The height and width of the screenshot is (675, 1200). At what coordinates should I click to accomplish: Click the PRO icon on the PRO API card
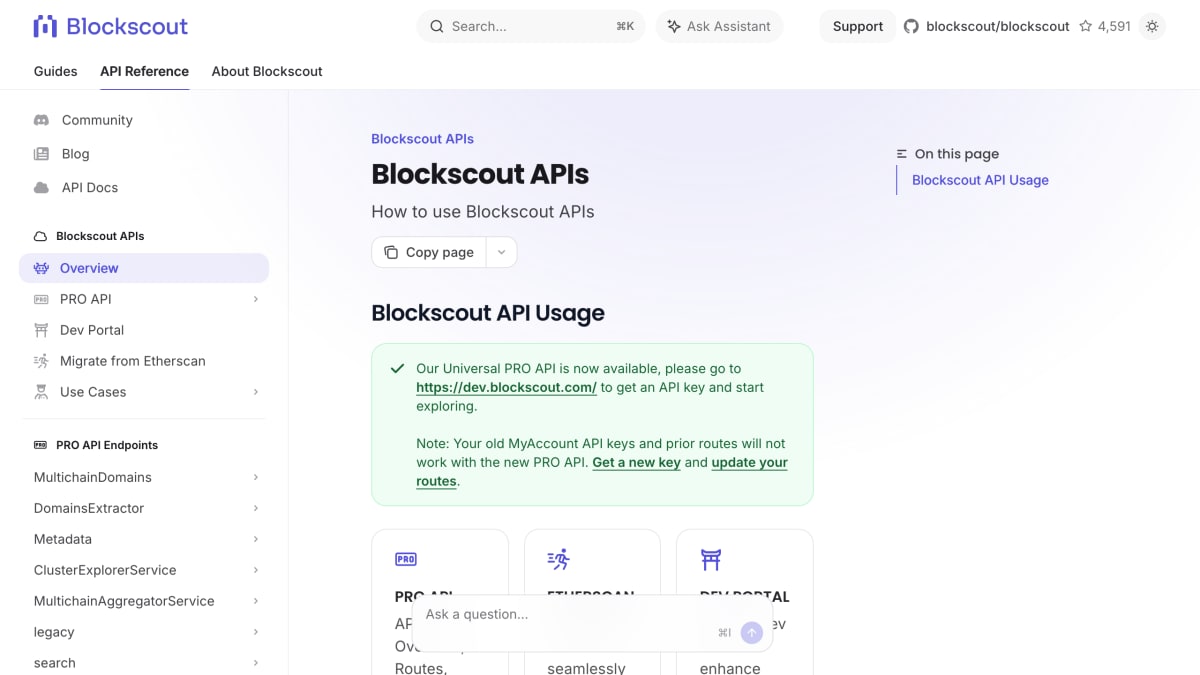pyautogui.click(x=406, y=559)
